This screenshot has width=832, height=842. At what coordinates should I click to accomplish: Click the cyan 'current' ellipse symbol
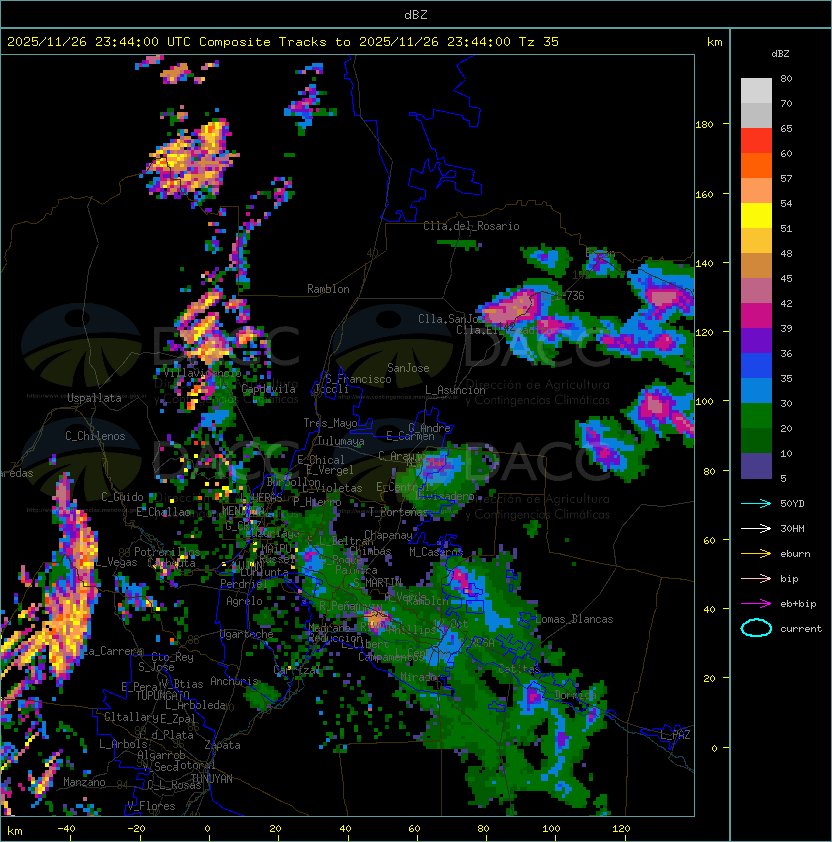756,628
